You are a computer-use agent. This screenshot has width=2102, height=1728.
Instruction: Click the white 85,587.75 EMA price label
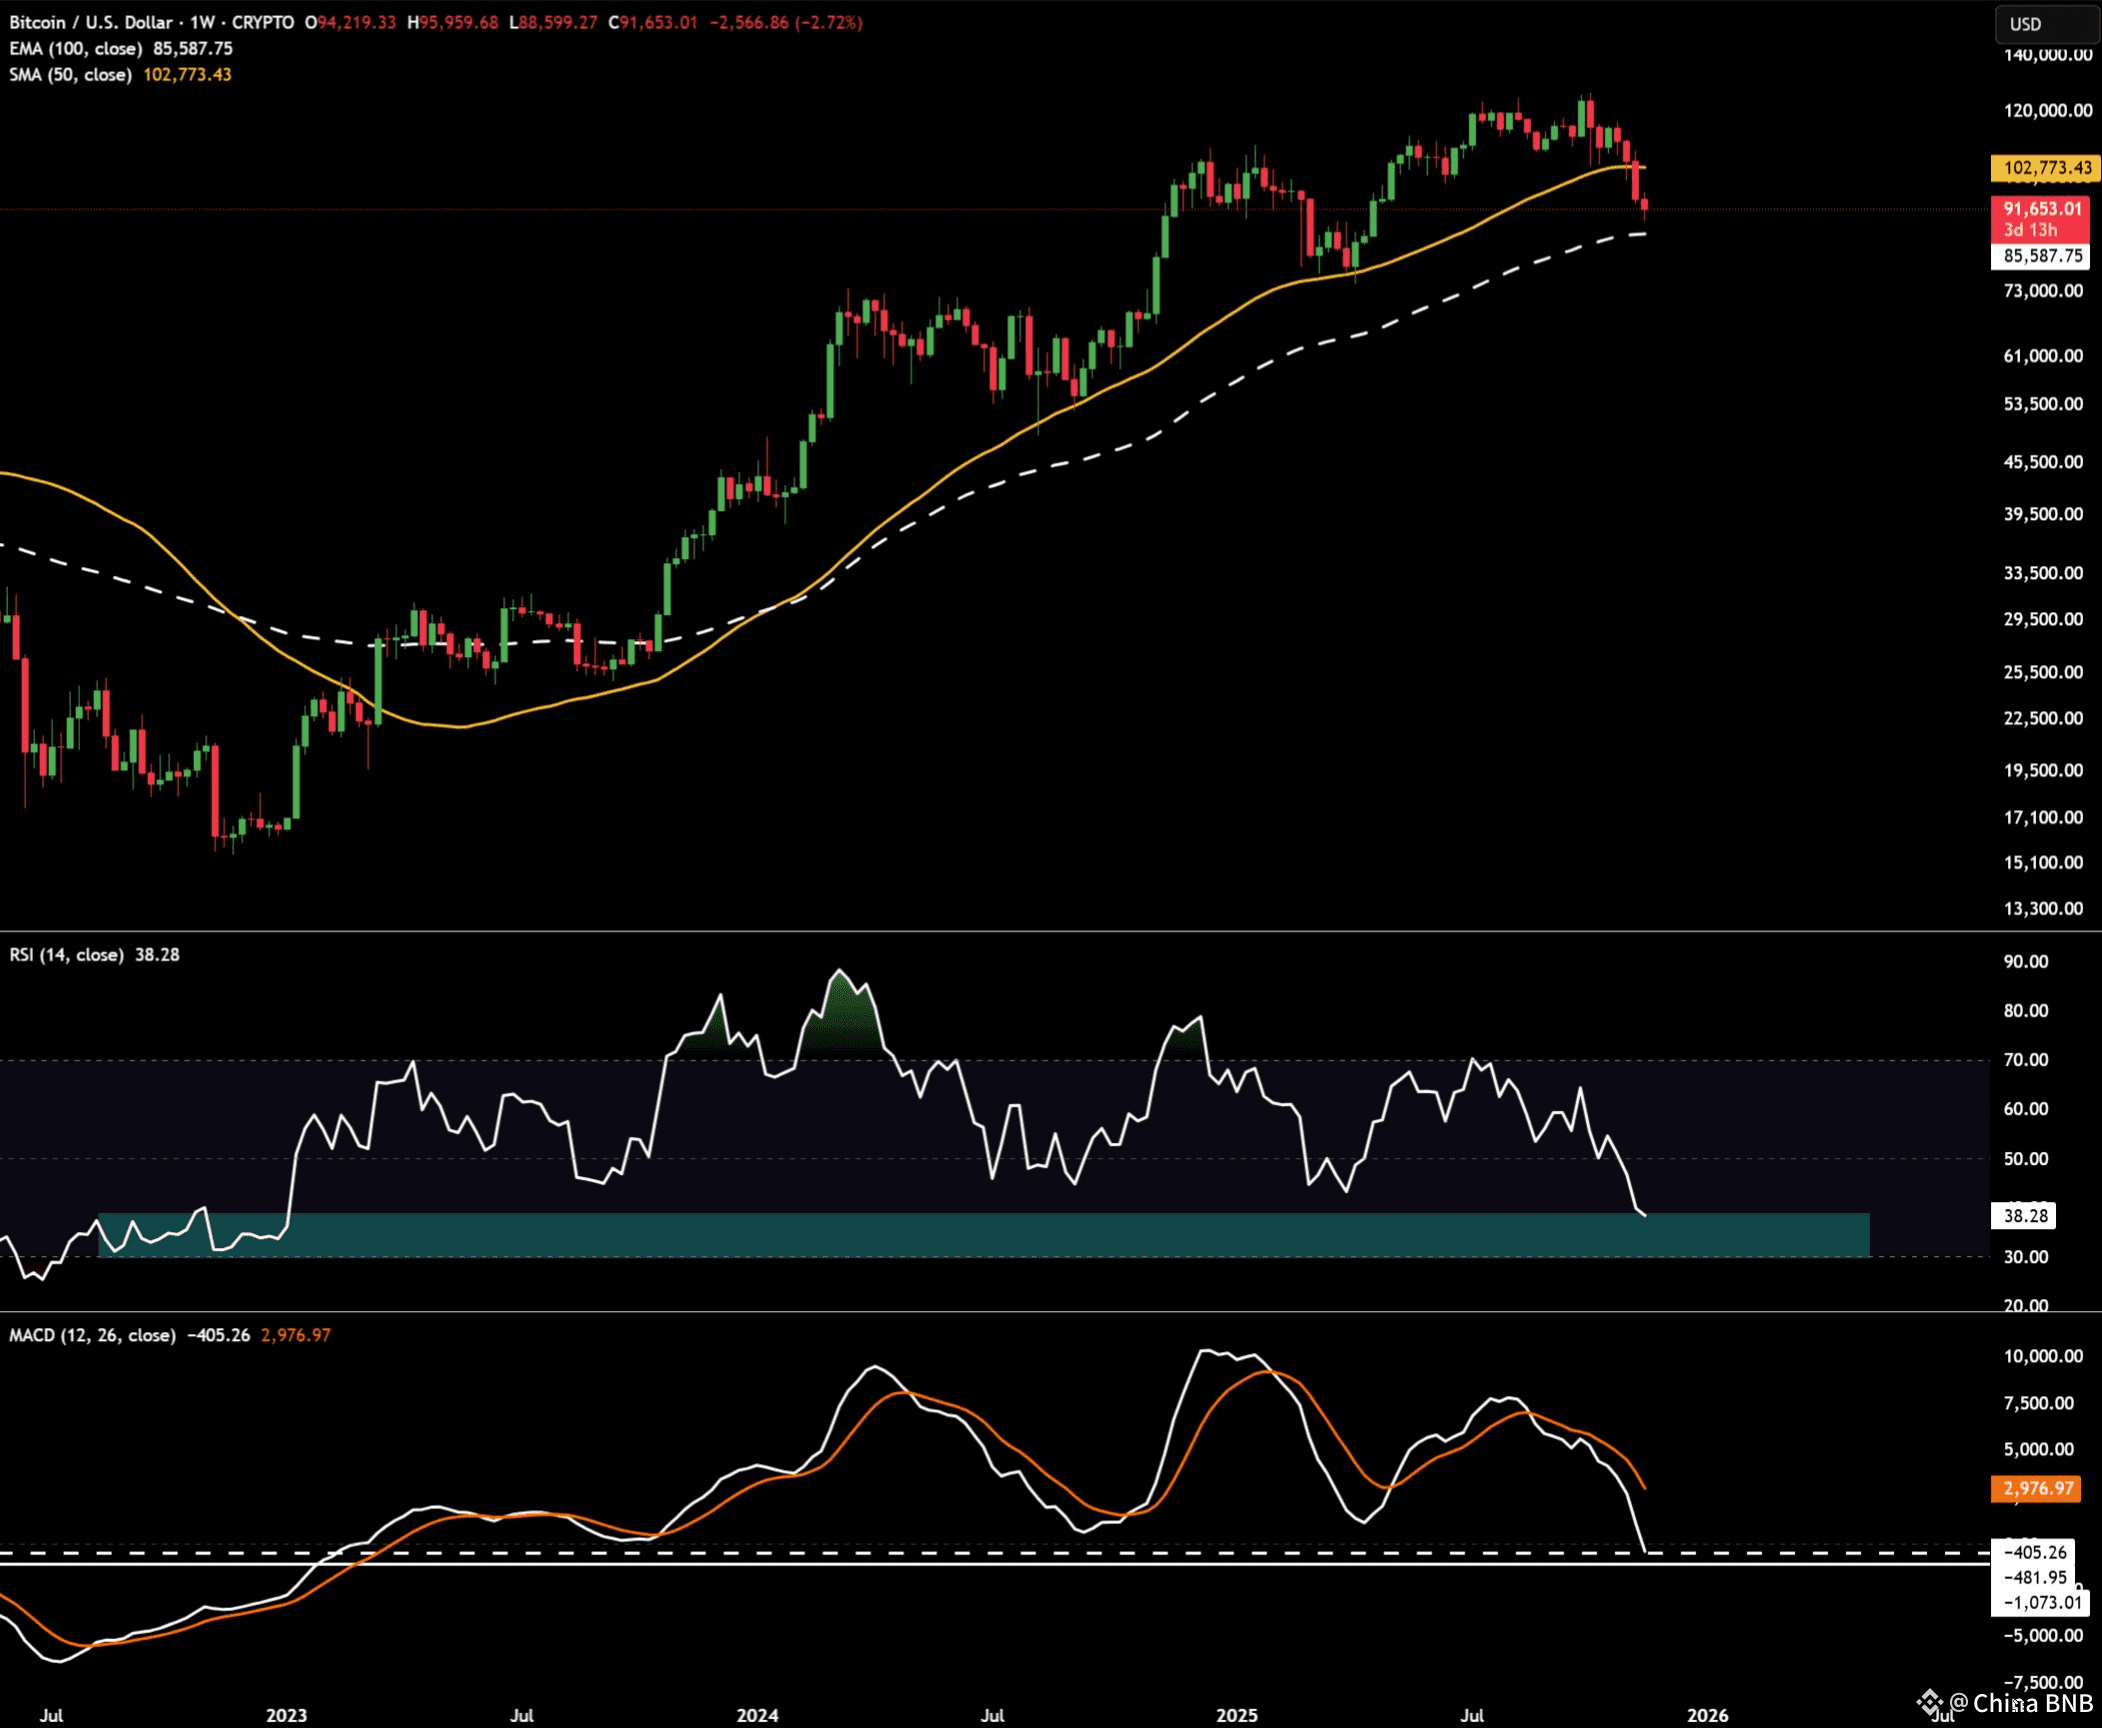(x=2042, y=256)
